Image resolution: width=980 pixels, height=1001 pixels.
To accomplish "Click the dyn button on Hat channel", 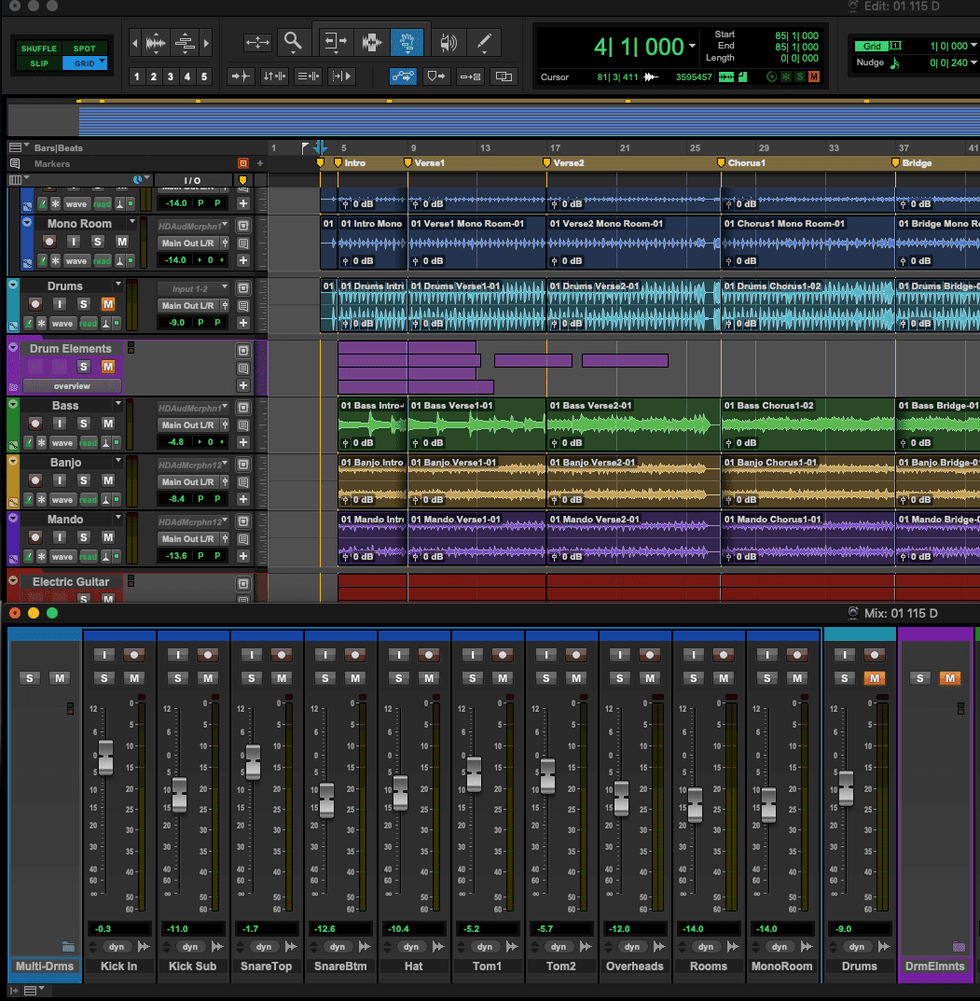I will (x=411, y=947).
